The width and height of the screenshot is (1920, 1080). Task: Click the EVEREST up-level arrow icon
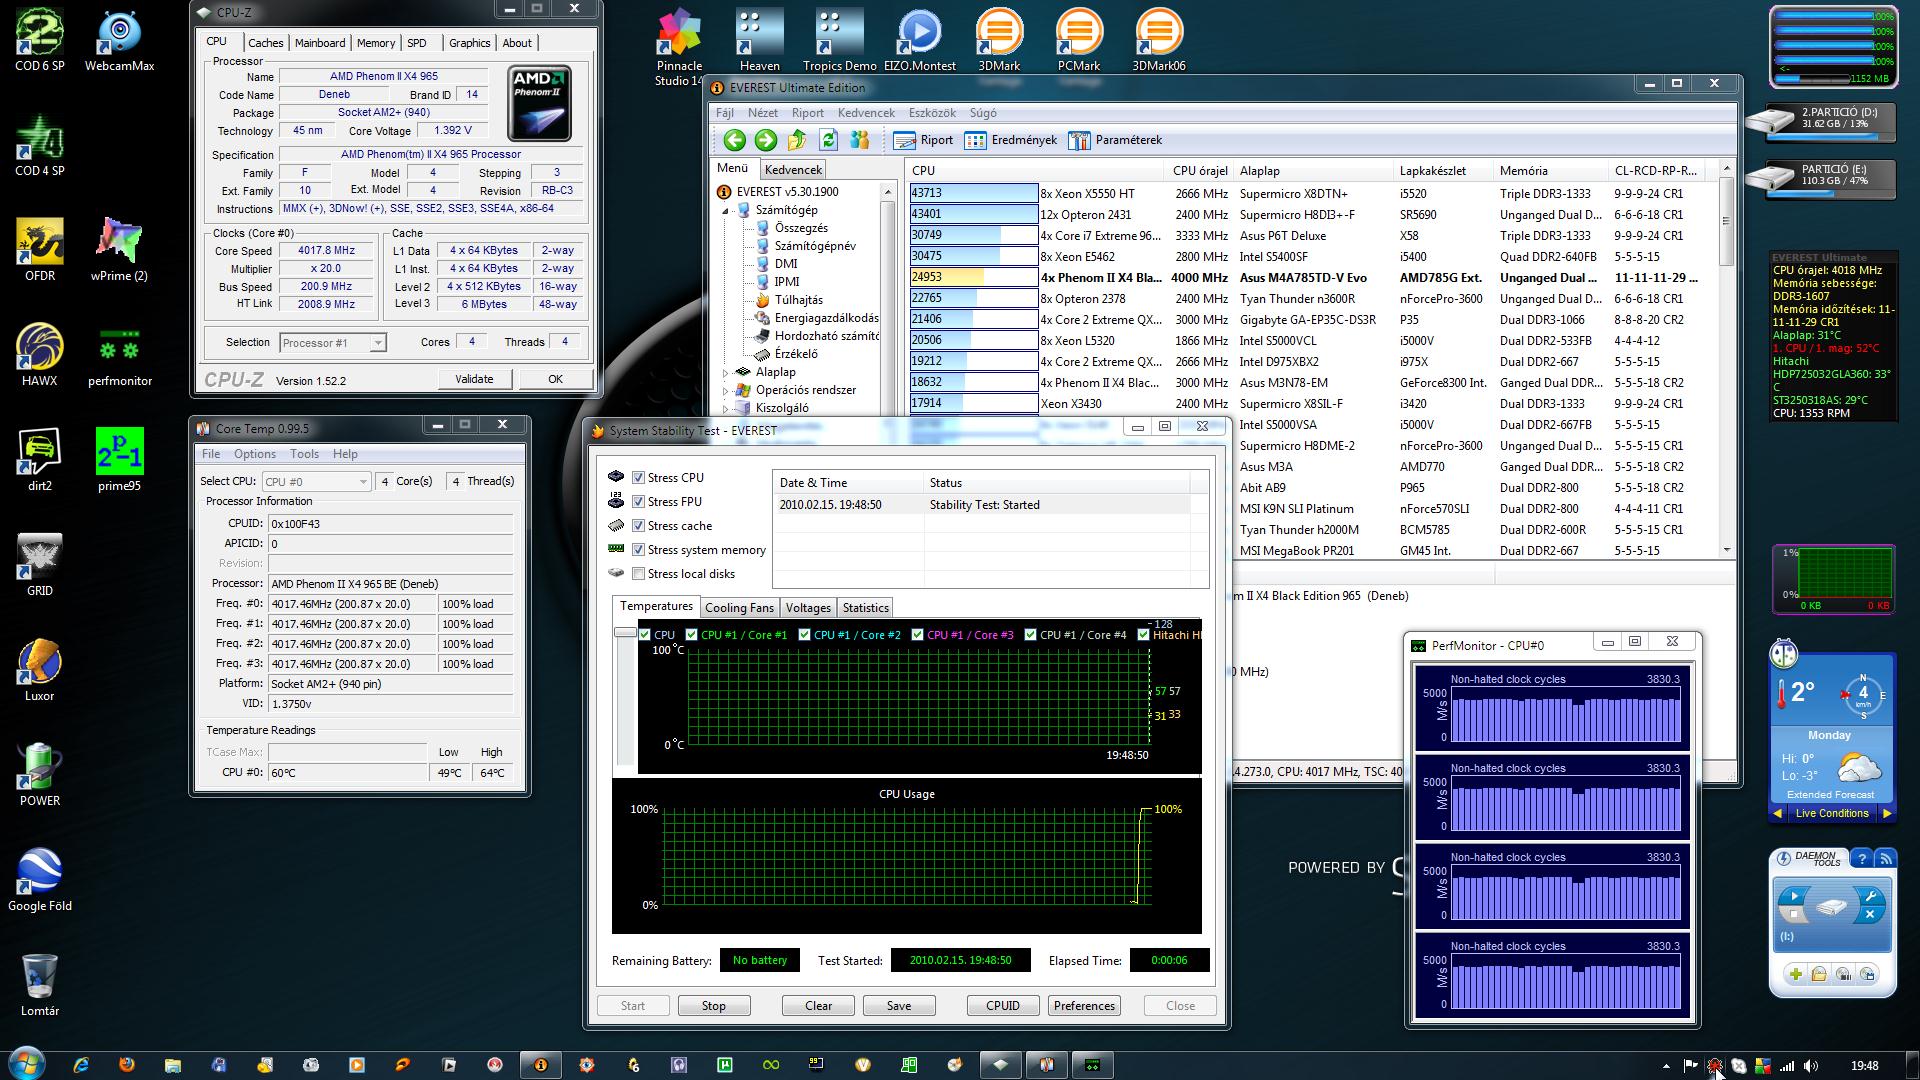tap(797, 140)
